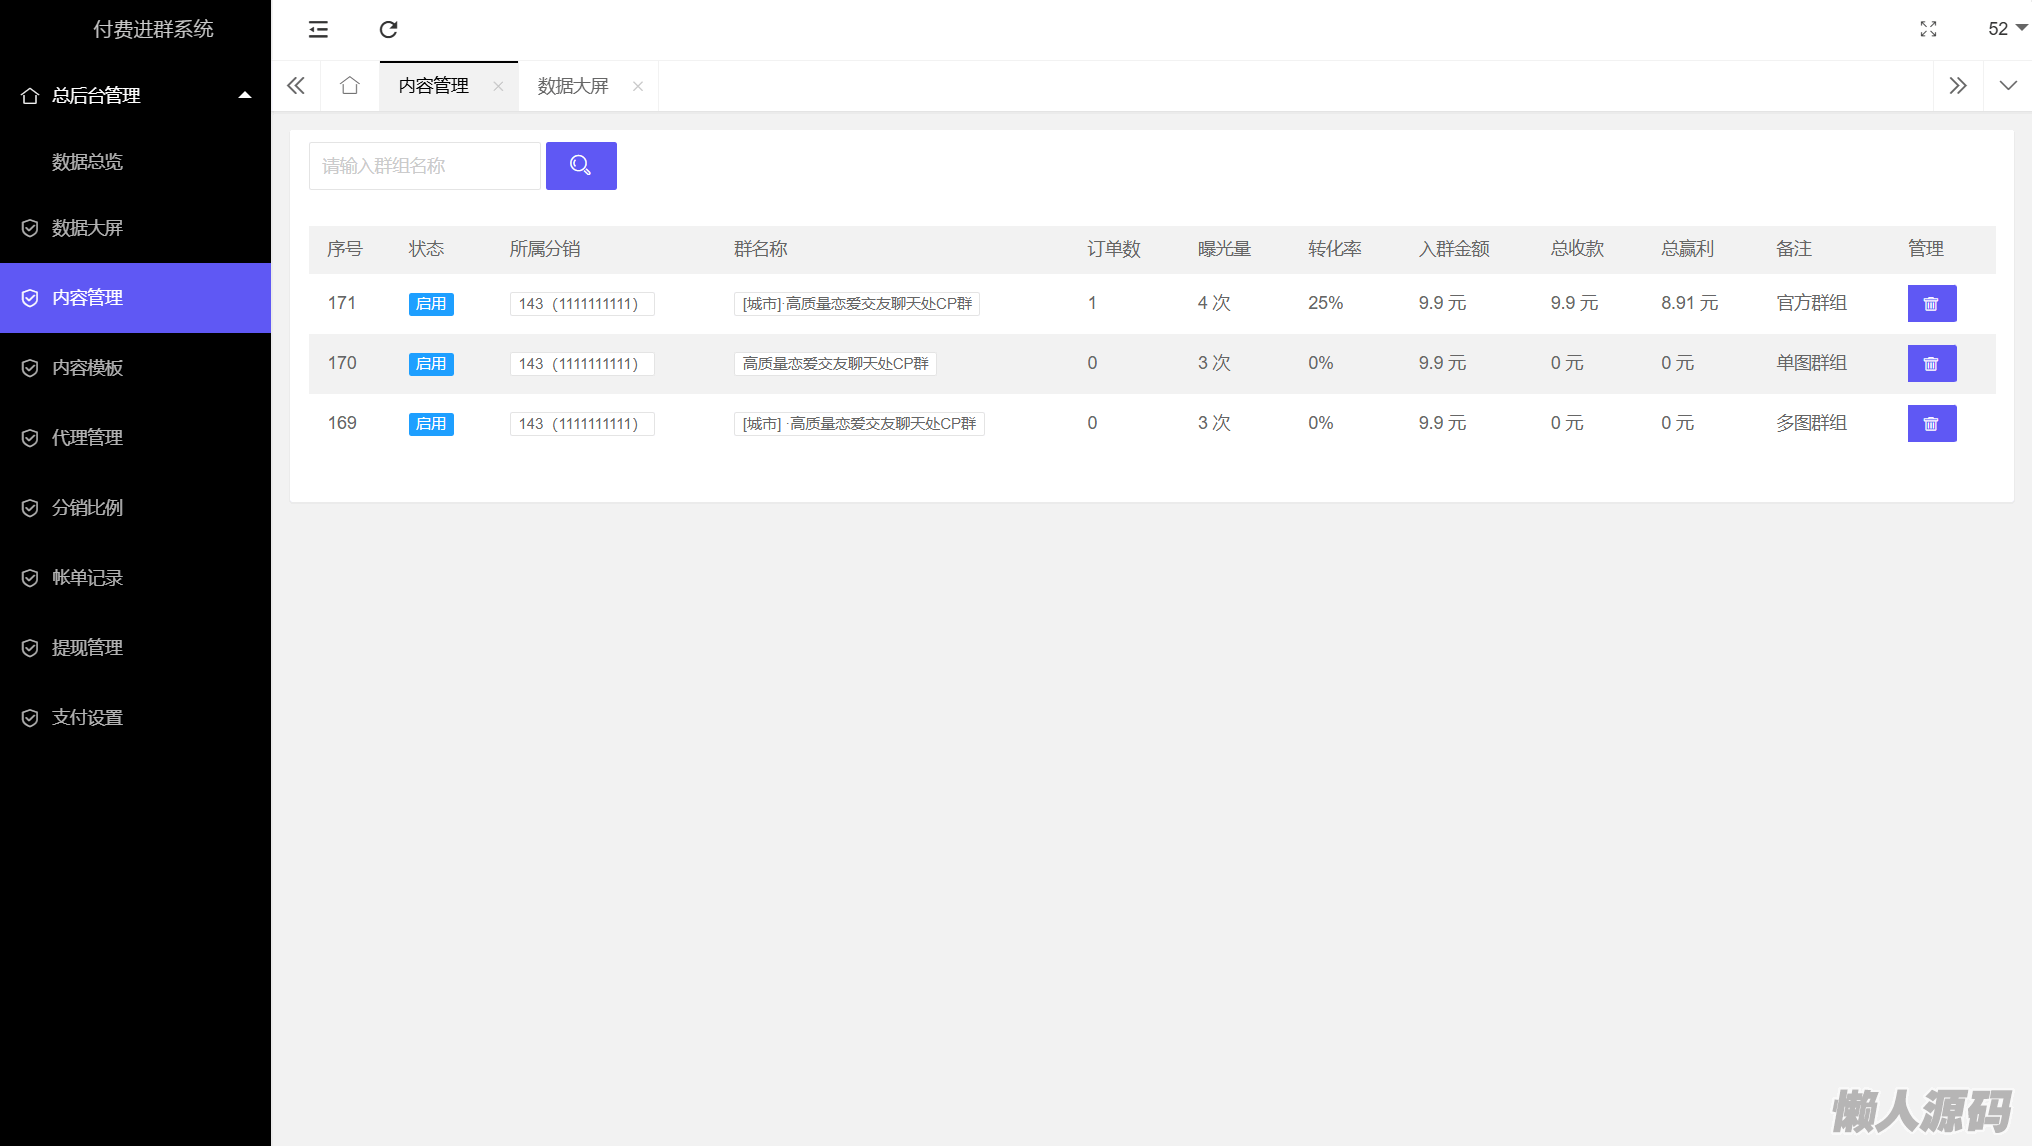Toggle the 启用 status badge for row 169
The width and height of the screenshot is (2032, 1146).
coord(431,424)
